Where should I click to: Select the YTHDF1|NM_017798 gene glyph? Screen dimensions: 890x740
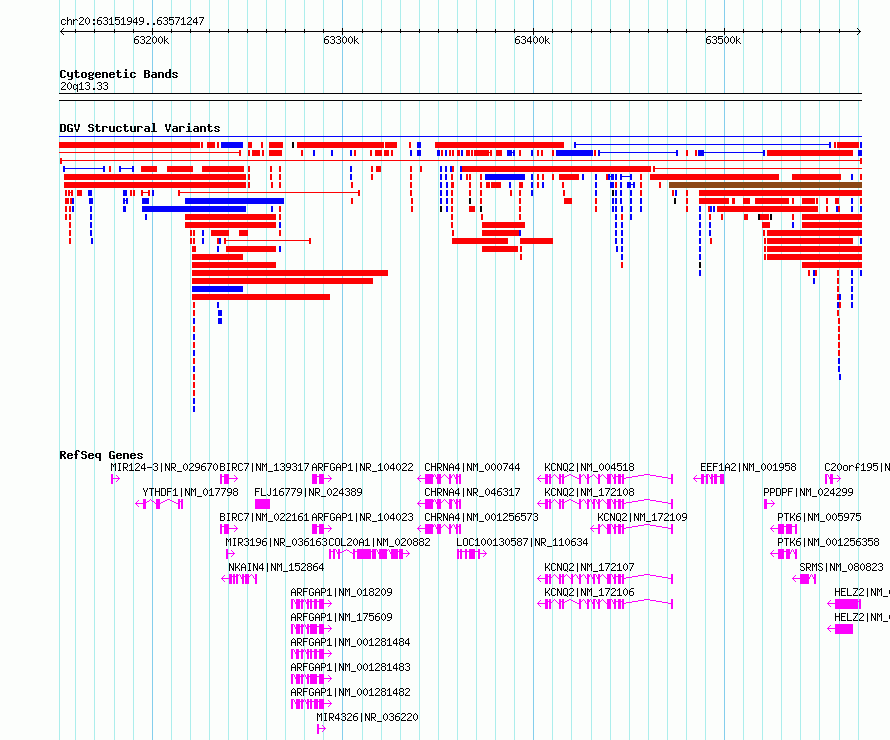click(159, 504)
